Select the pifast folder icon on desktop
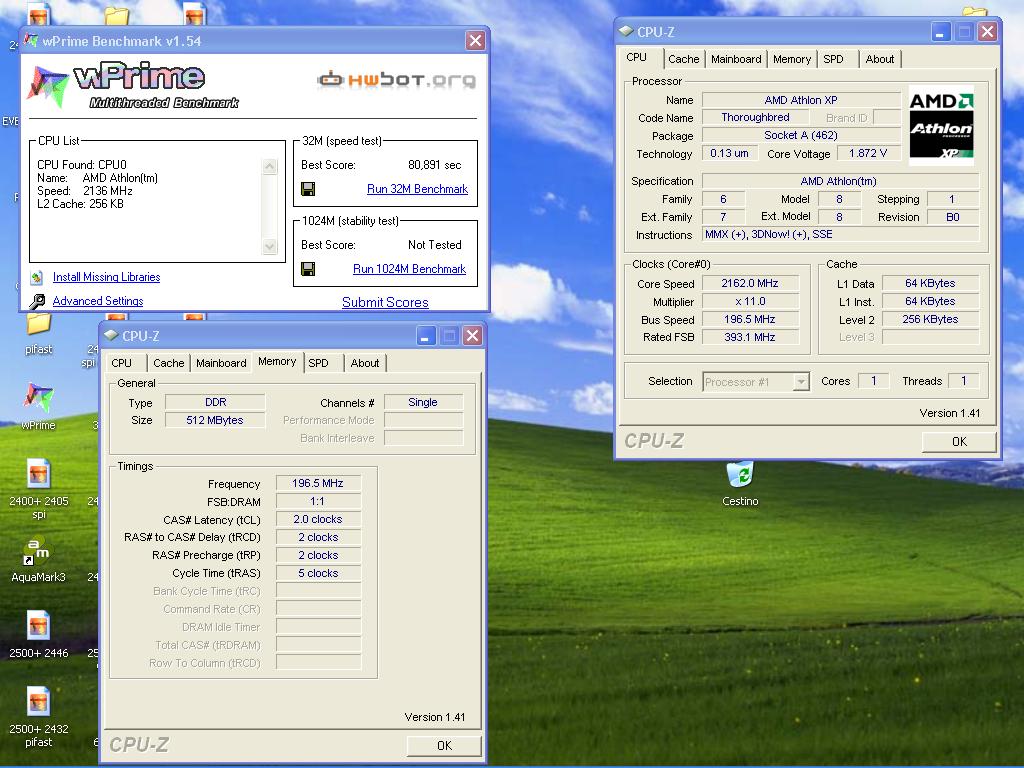Viewport: 1024px width, 768px height. 38,324
